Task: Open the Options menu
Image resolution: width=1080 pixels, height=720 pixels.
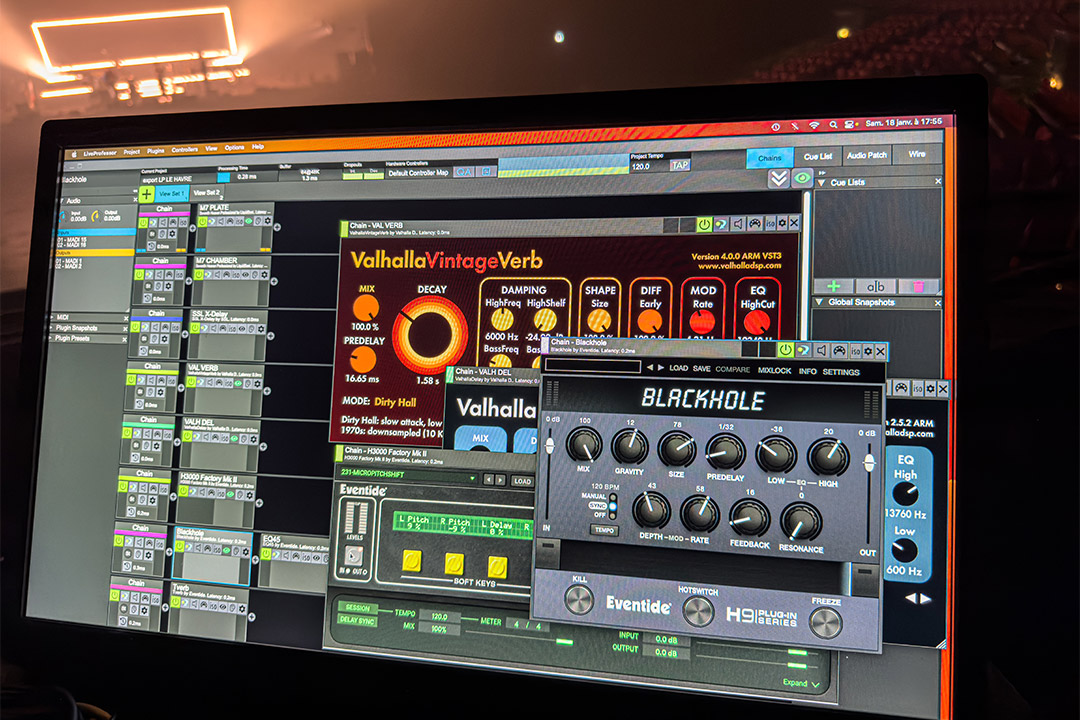Action: 234,147
